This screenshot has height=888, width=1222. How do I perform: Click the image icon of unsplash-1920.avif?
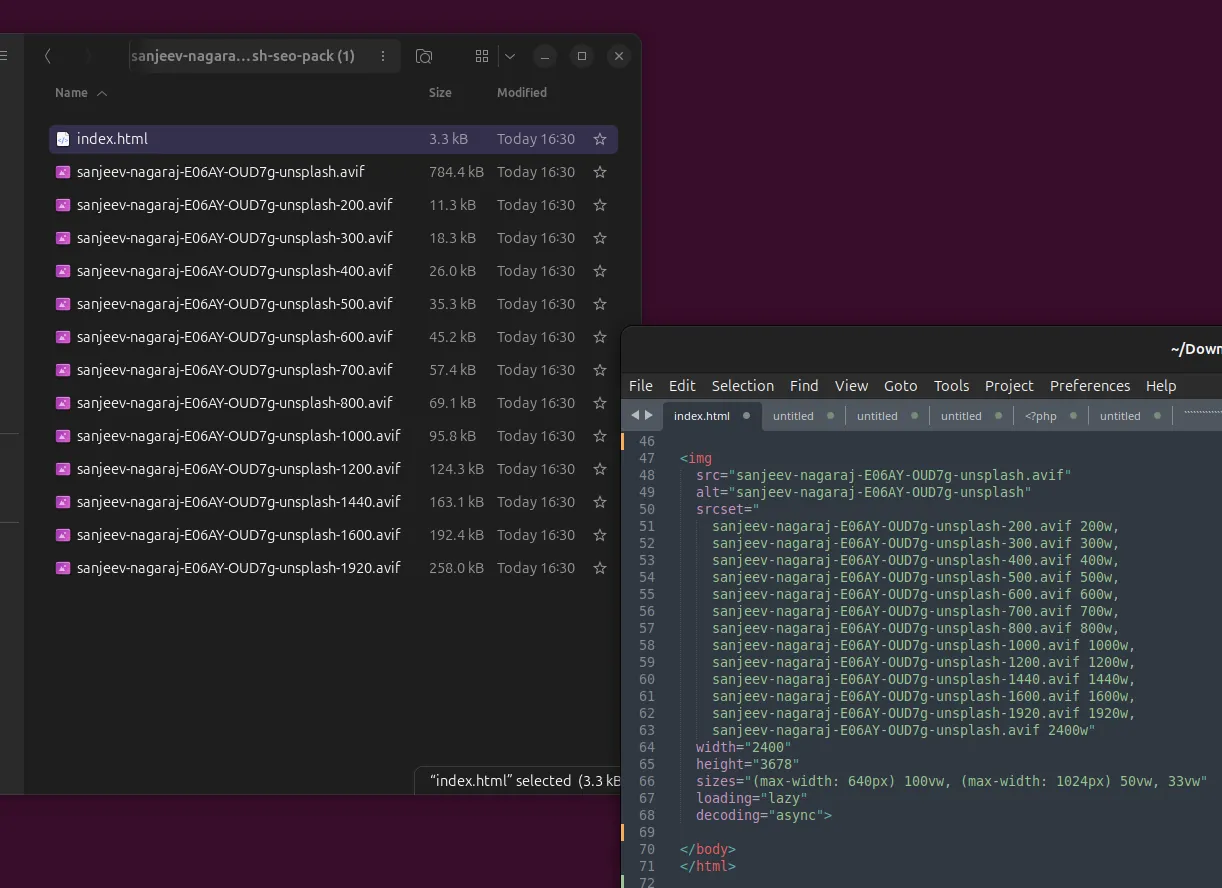[63, 568]
